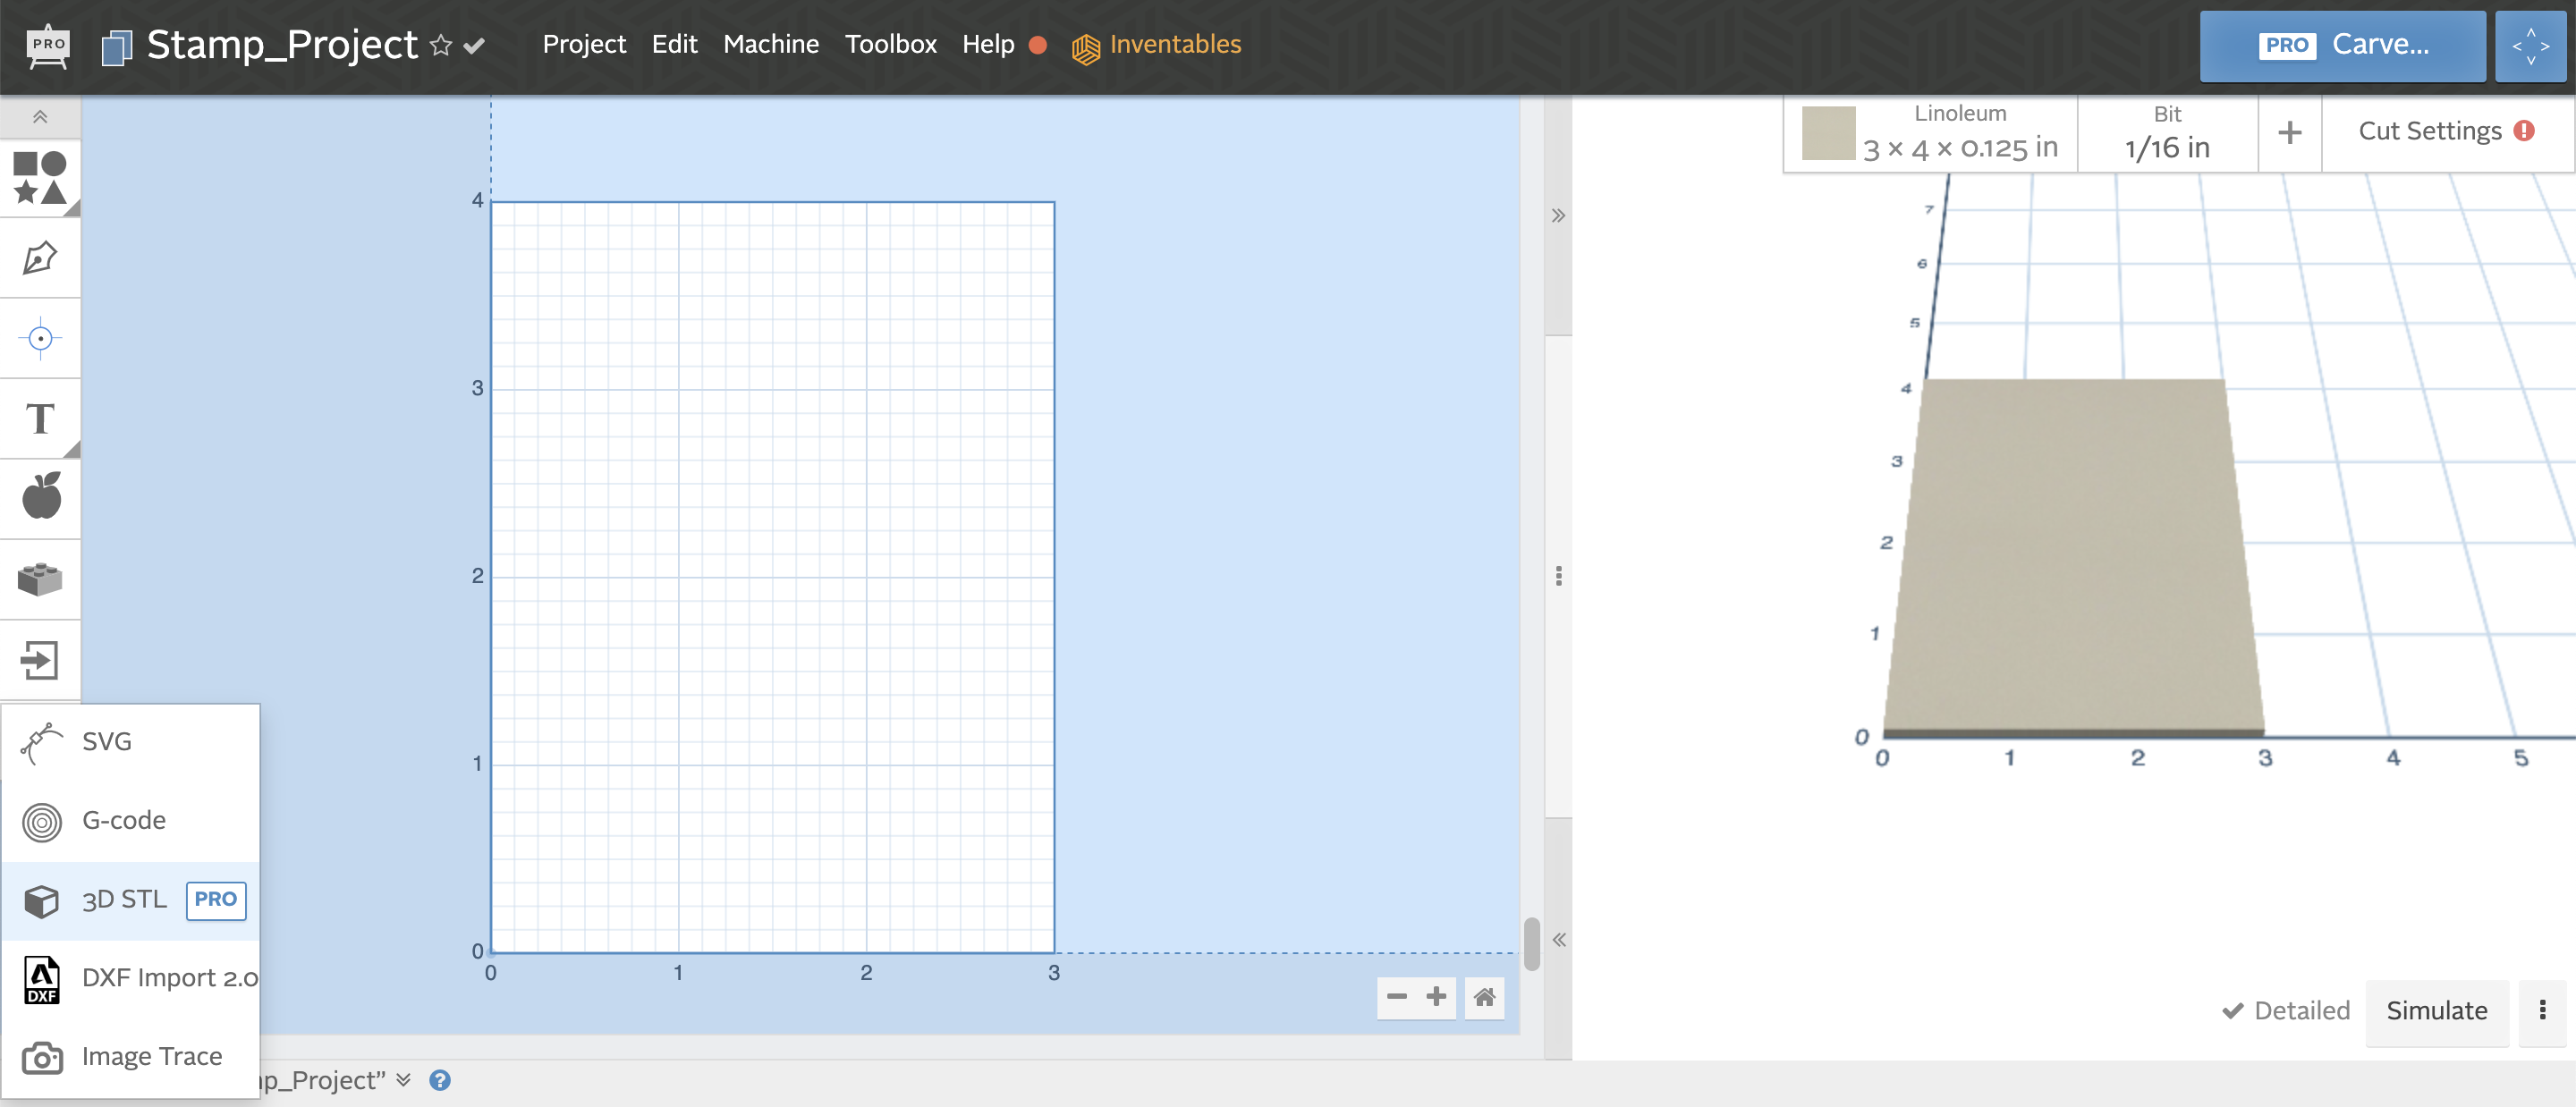This screenshot has height=1107, width=2576.
Task: Click the saved checkmark next to the project name
Action: point(475,44)
